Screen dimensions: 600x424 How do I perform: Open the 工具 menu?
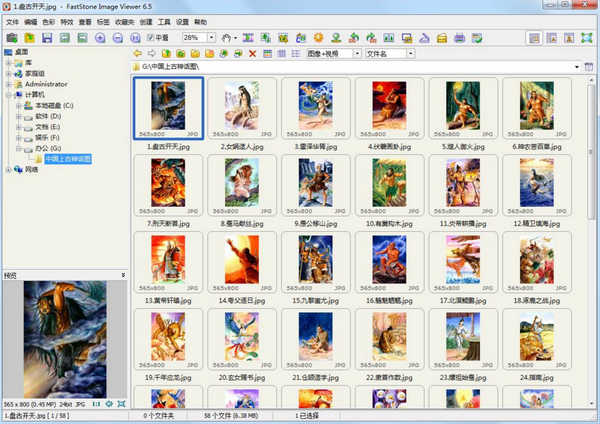click(164, 22)
